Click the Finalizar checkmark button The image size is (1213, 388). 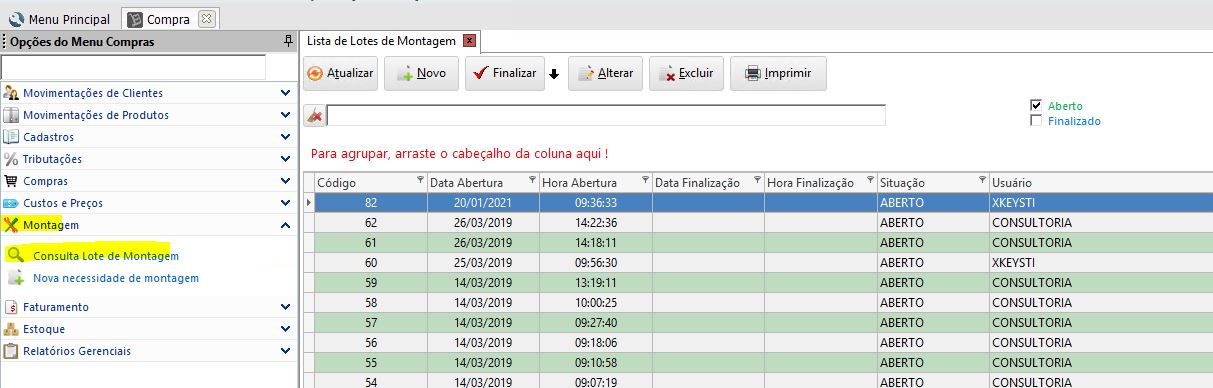pos(503,74)
